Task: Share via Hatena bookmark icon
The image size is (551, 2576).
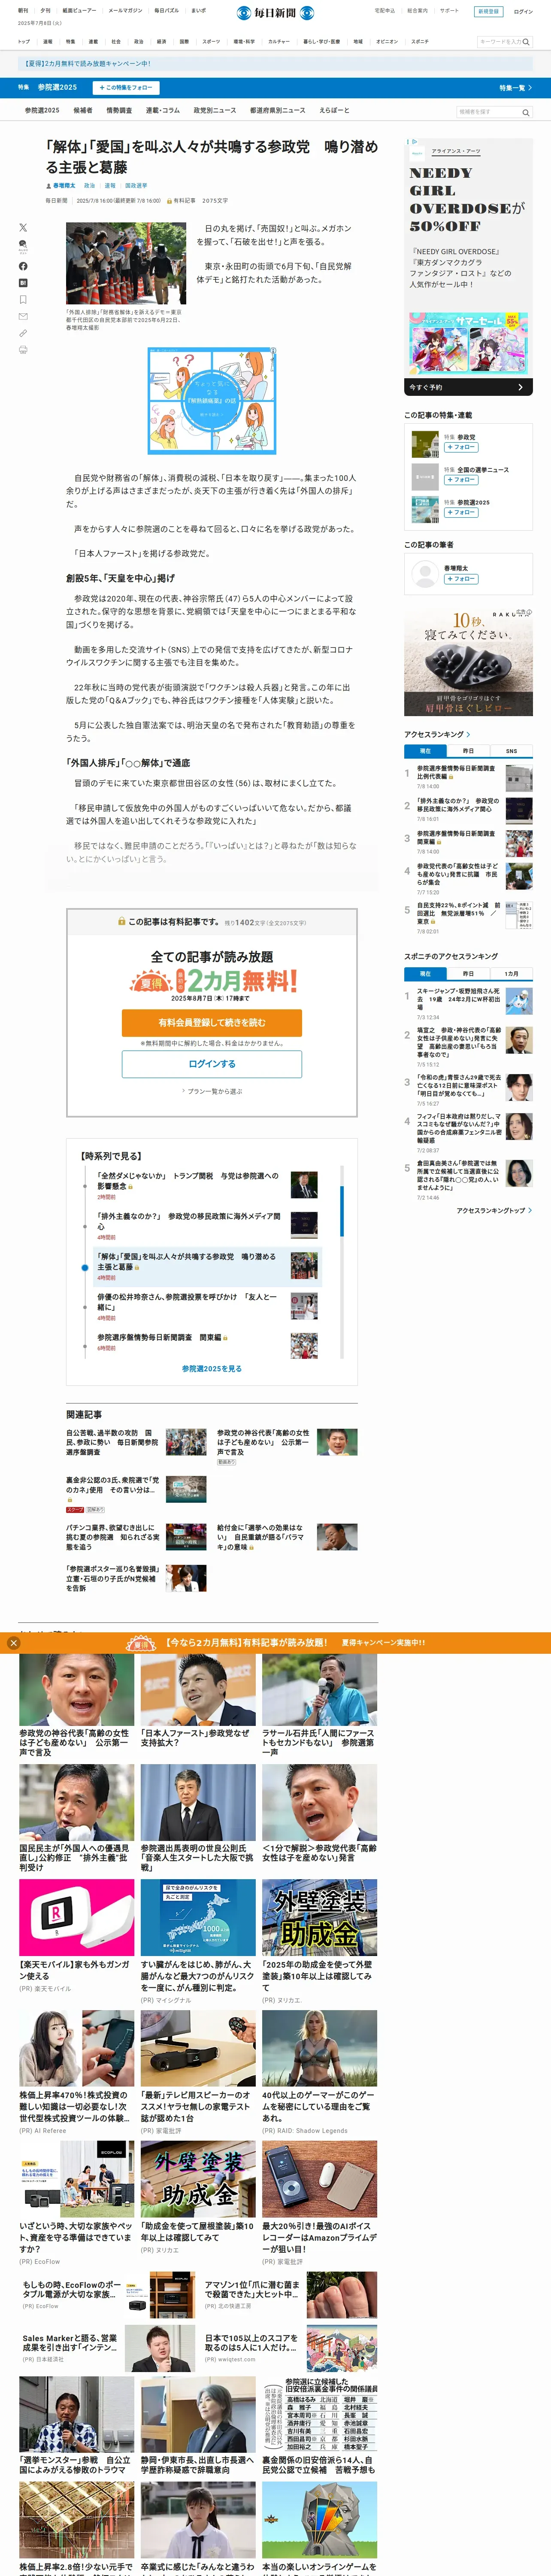Action: tap(23, 283)
